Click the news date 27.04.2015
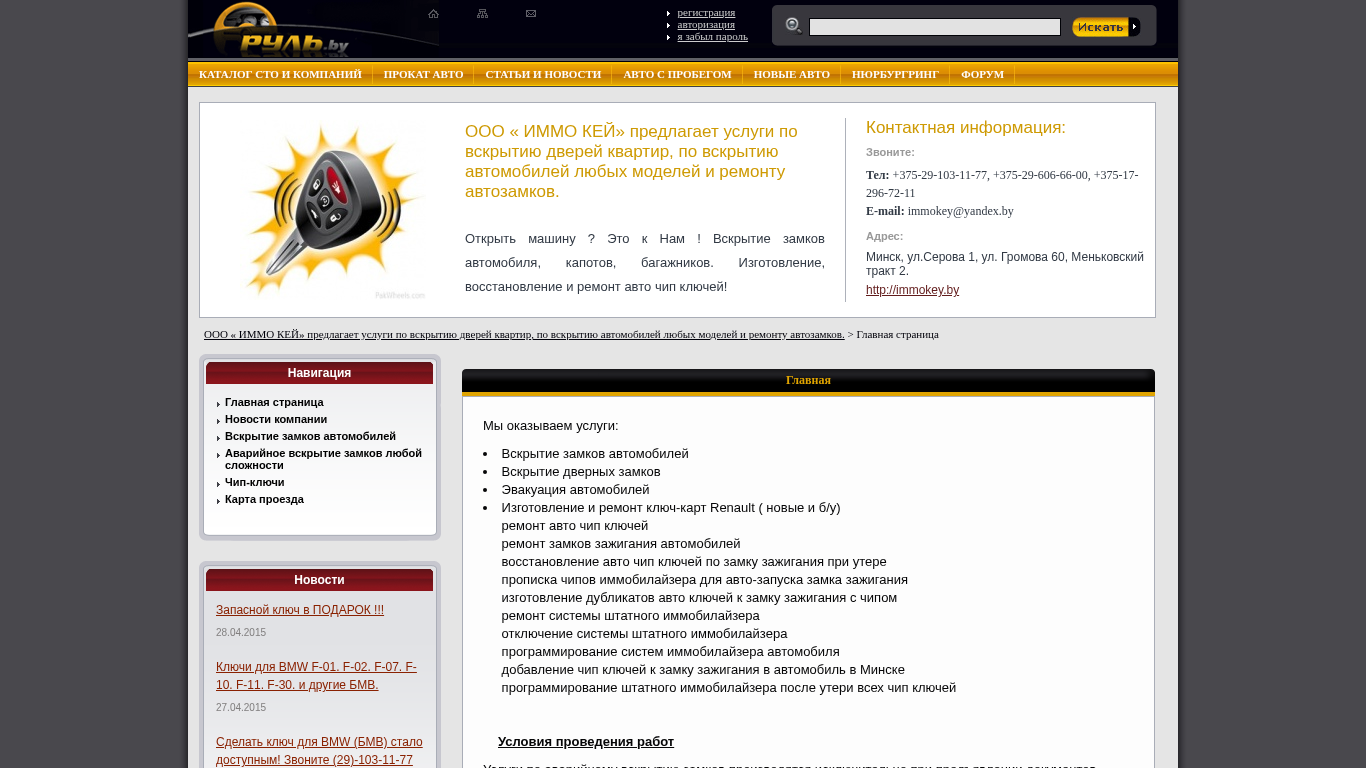The image size is (1366, 768). (241, 708)
